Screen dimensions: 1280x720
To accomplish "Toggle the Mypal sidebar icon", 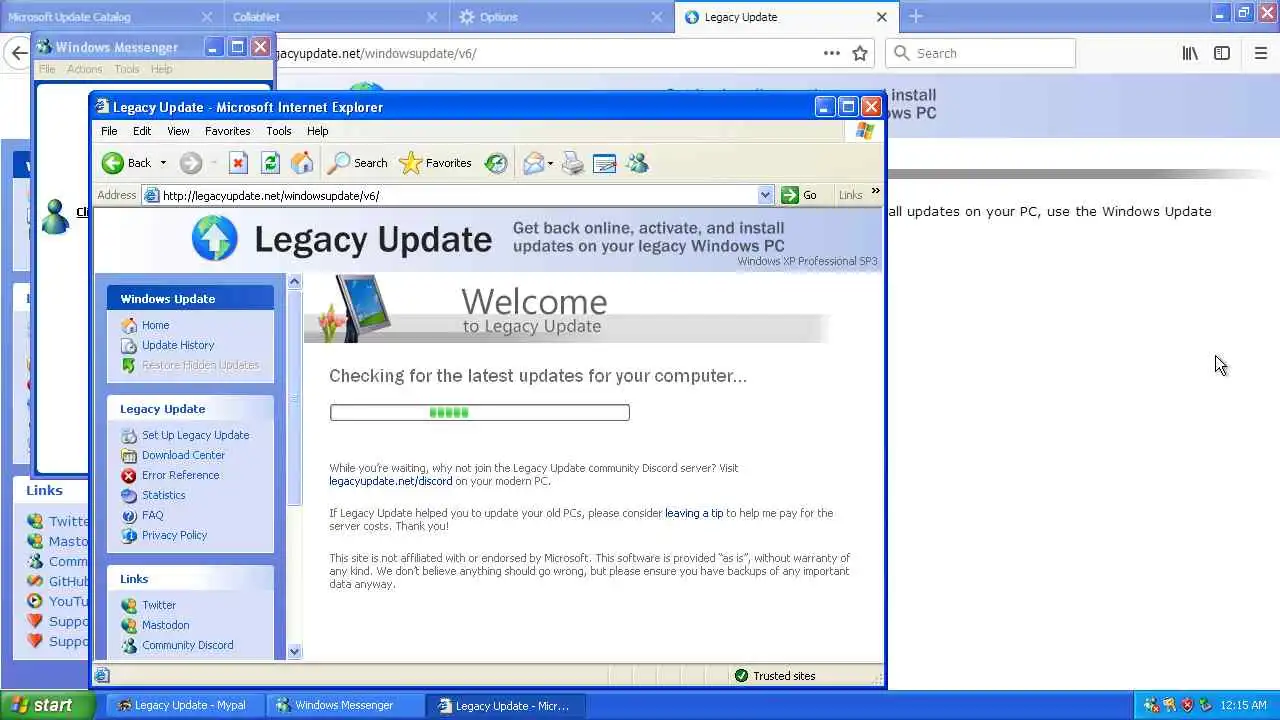I will 1222,53.
